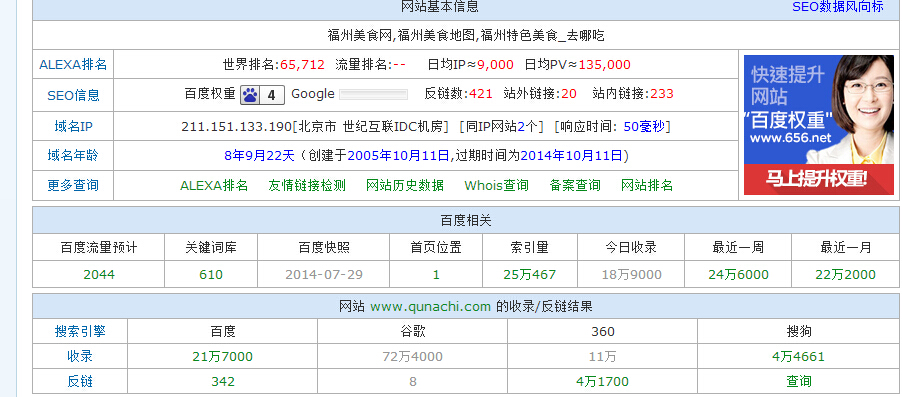Screen dimensions: 902x397
Task: Open 备案查询 link
Action: [x=575, y=185]
